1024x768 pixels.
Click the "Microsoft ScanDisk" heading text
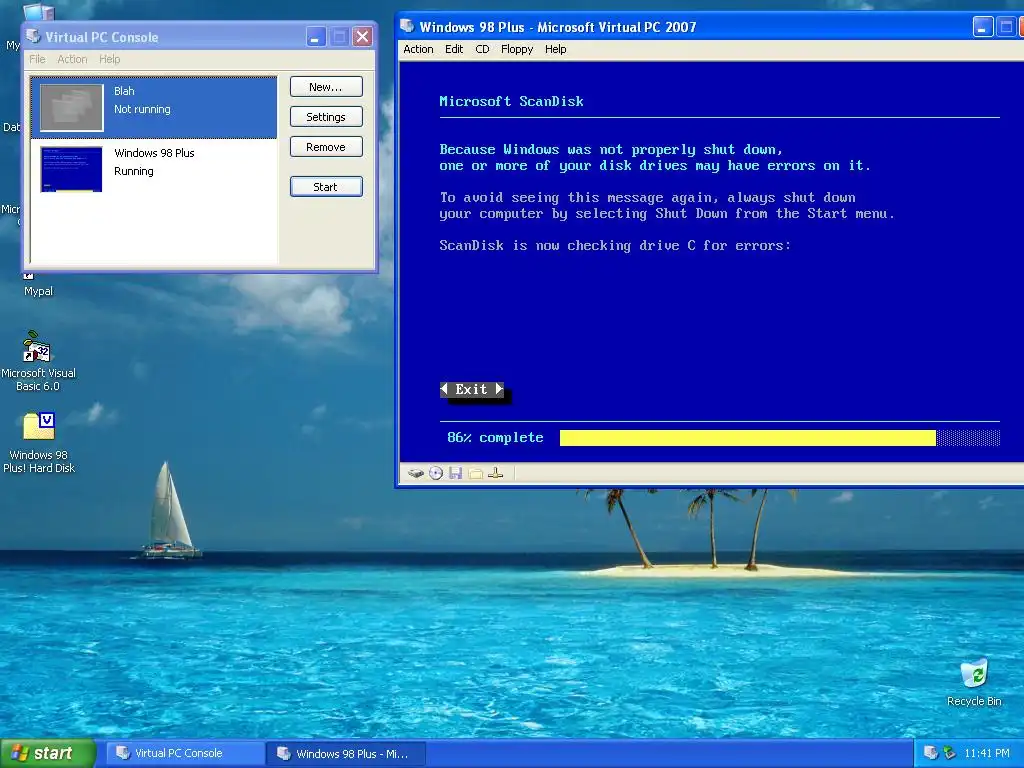point(511,101)
